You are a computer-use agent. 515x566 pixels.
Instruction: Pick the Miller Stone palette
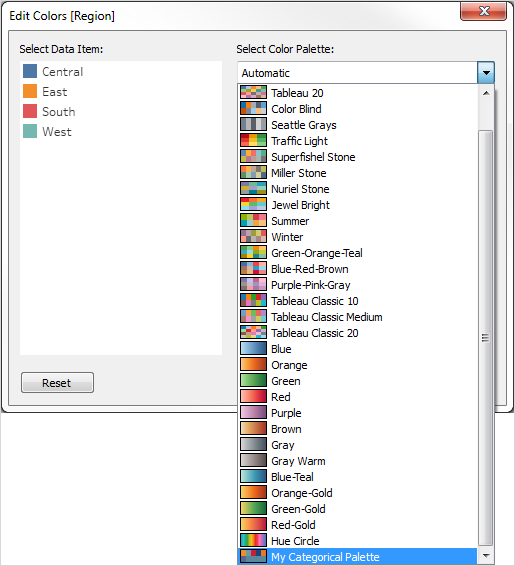(x=358, y=173)
